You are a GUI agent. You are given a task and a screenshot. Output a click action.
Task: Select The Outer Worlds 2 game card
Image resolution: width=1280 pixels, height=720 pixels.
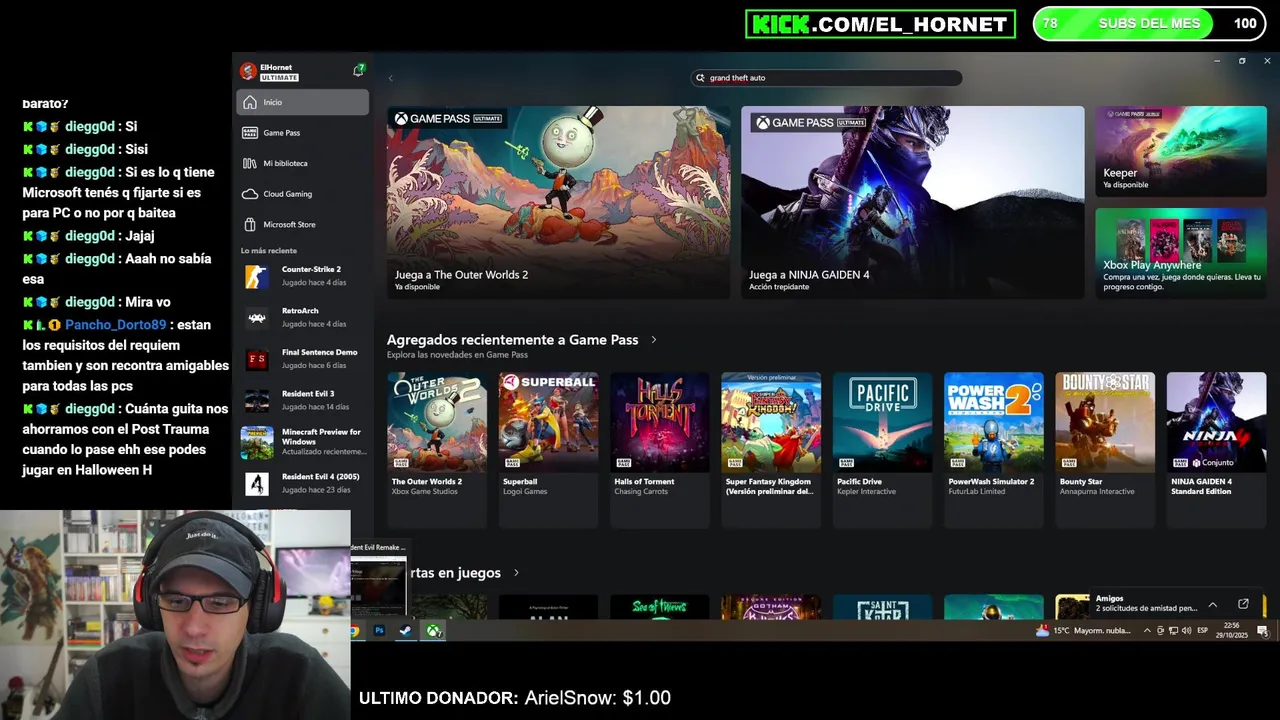click(437, 449)
